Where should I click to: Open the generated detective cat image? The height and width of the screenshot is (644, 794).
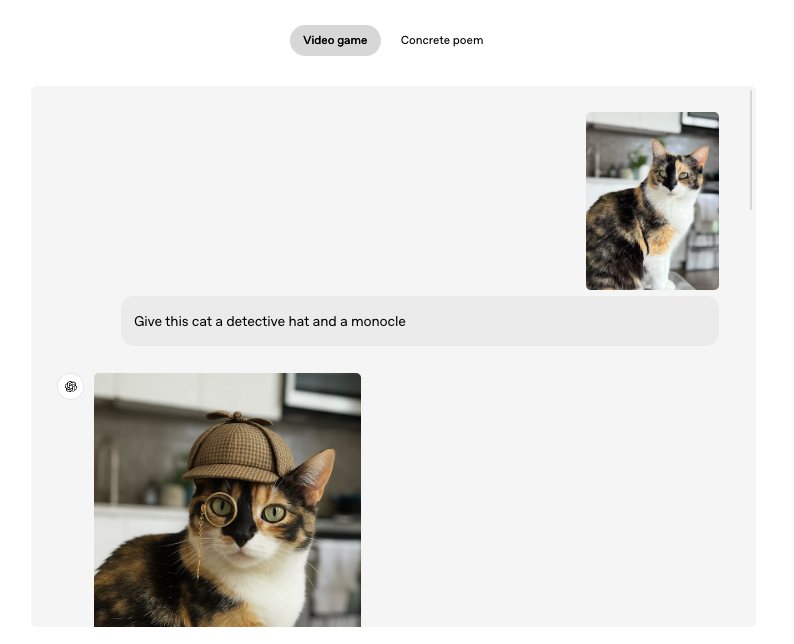(x=227, y=499)
